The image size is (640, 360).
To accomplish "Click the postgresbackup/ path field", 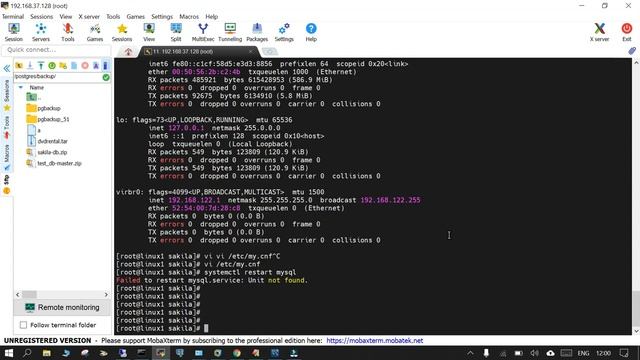I will click(58, 76).
